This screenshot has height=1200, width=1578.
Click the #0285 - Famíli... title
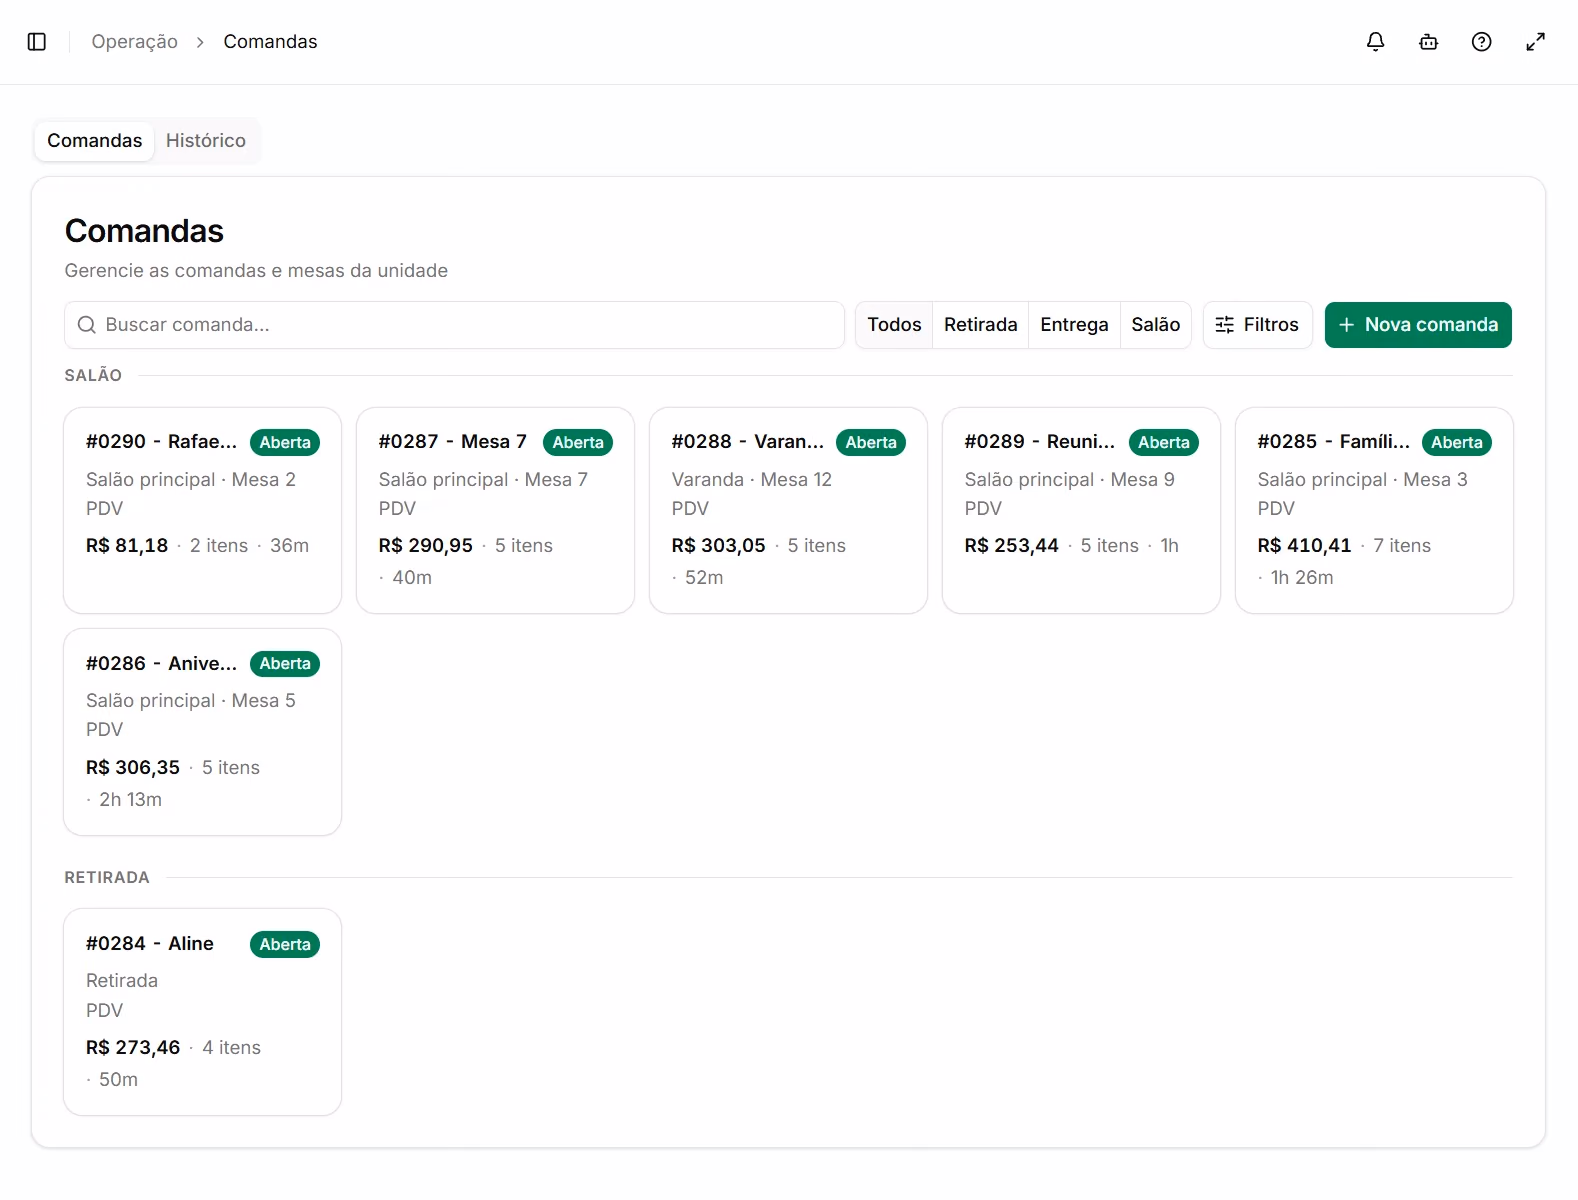click(x=1334, y=442)
